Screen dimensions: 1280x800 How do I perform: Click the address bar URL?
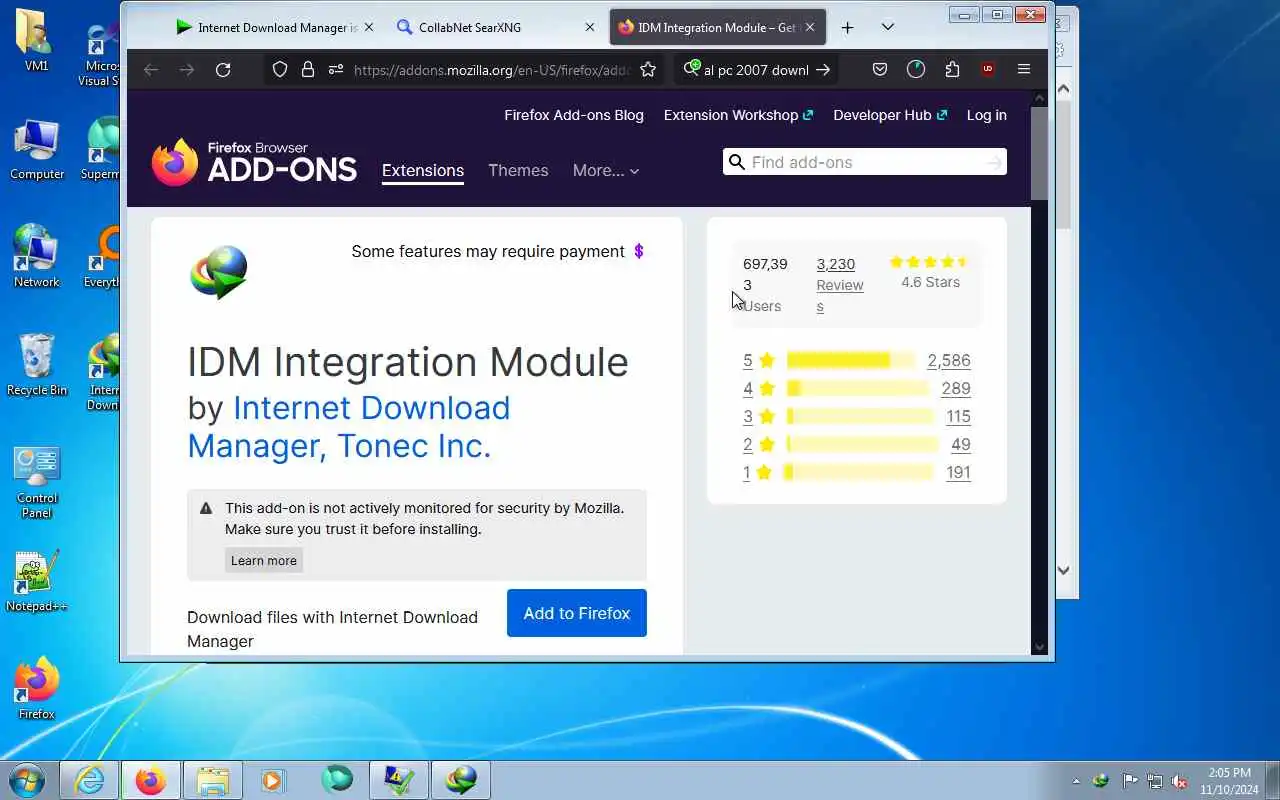tap(491, 69)
